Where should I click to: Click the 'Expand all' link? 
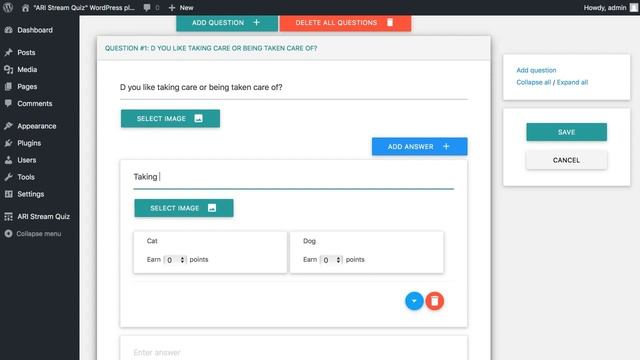[572, 82]
